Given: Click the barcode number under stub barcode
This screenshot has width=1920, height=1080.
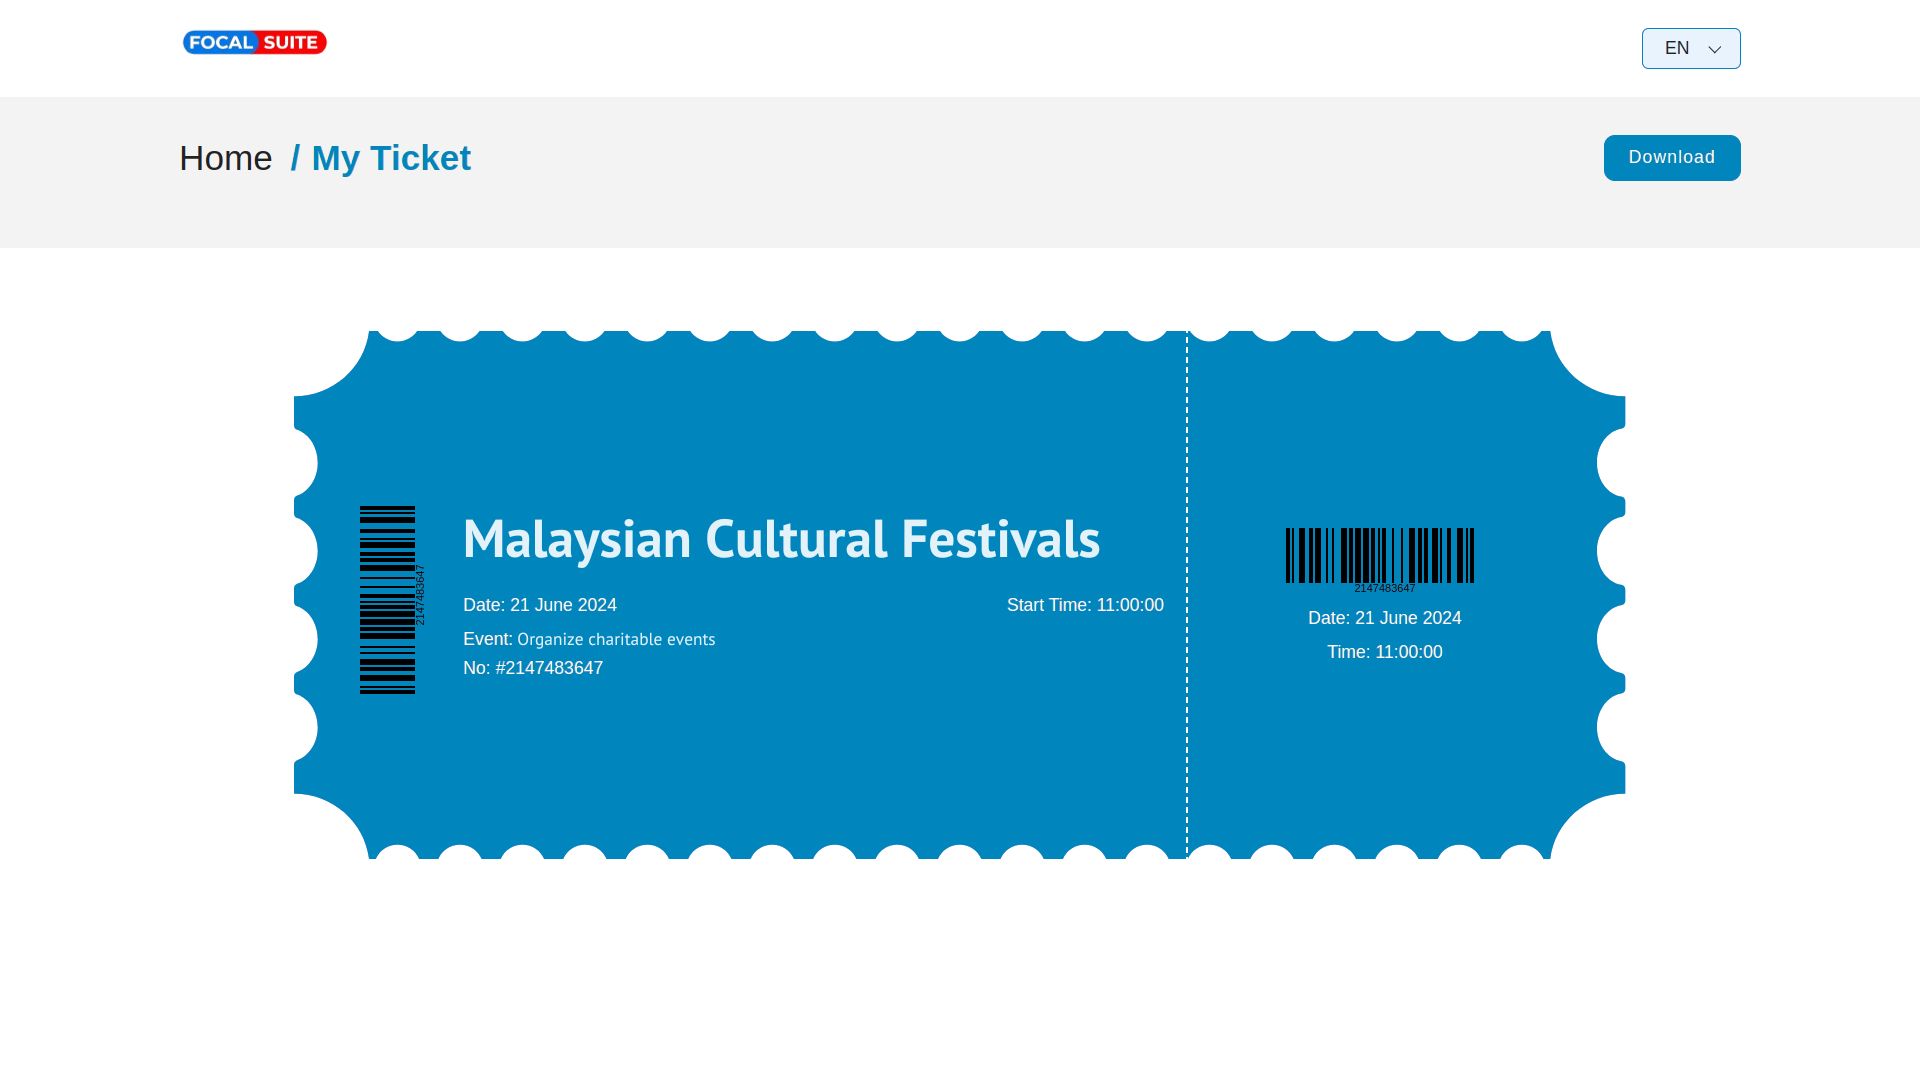Looking at the screenshot, I should tap(1385, 588).
